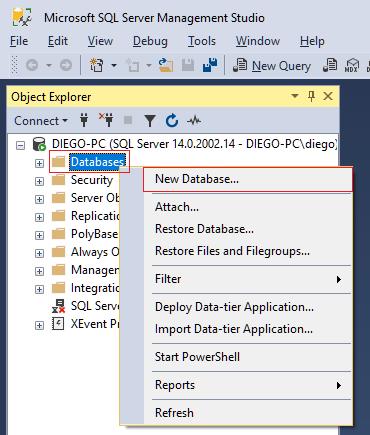Expand the Management folder
Image resolution: width=370 pixels, height=435 pixels.
[39, 271]
